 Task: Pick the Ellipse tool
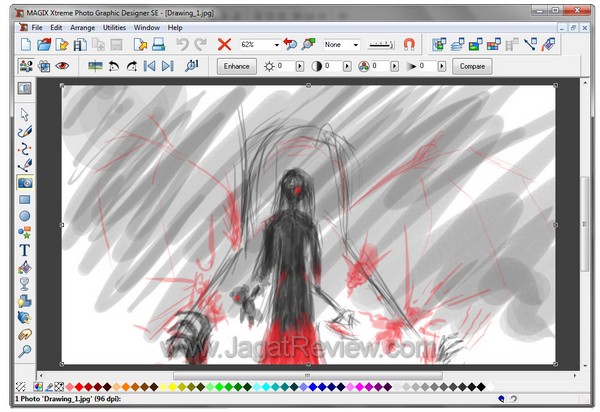click(x=25, y=216)
